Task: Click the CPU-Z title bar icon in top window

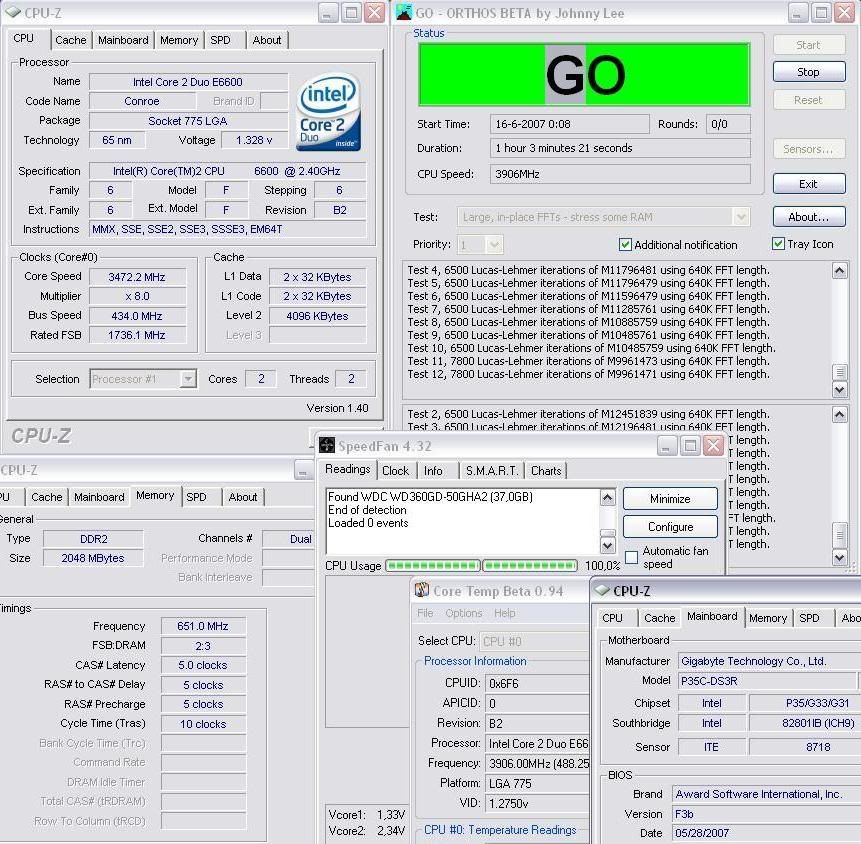Action: click(x=13, y=12)
